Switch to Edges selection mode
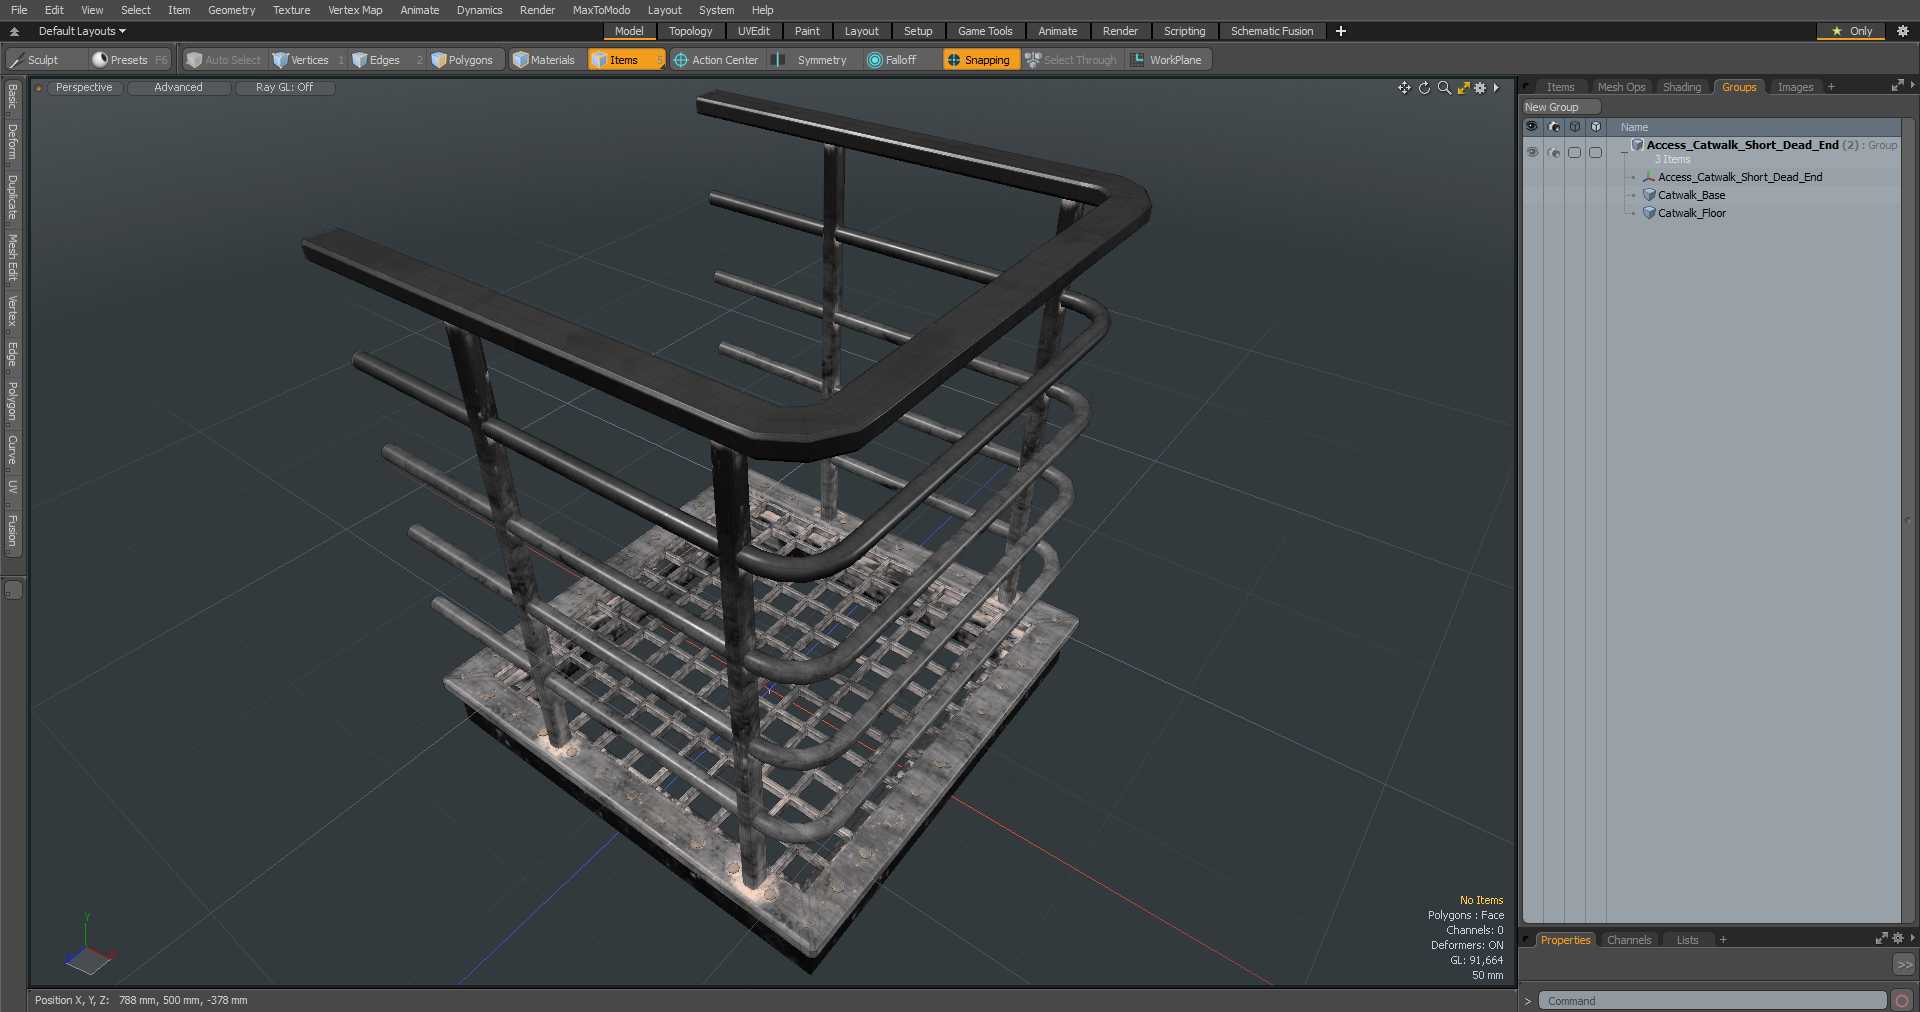 pyautogui.click(x=385, y=60)
